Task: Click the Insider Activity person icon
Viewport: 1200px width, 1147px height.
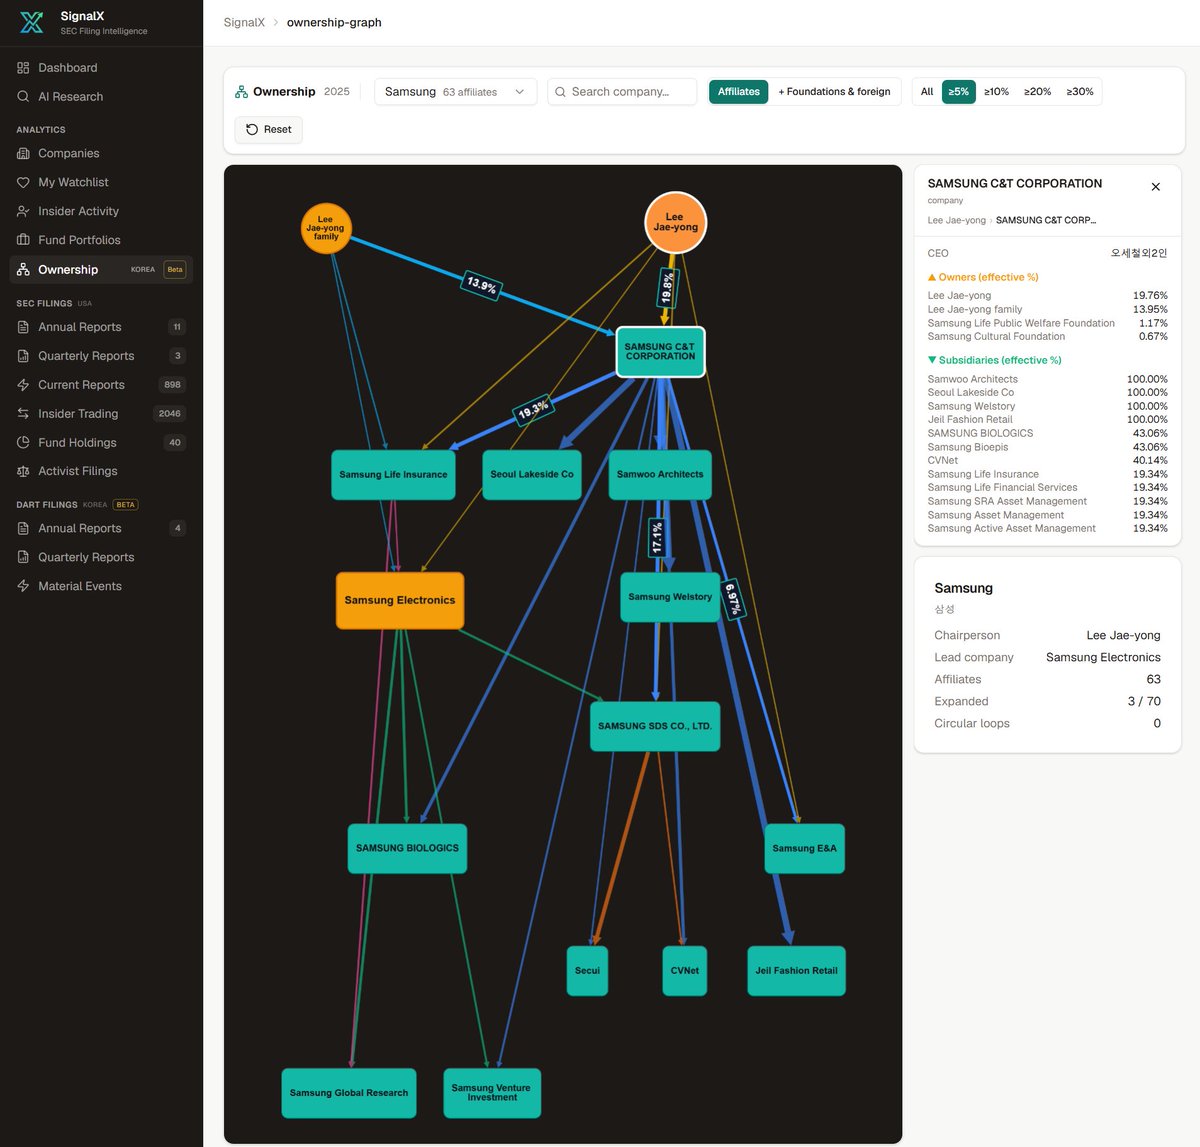Action: pyautogui.click(x=23, y=212)
